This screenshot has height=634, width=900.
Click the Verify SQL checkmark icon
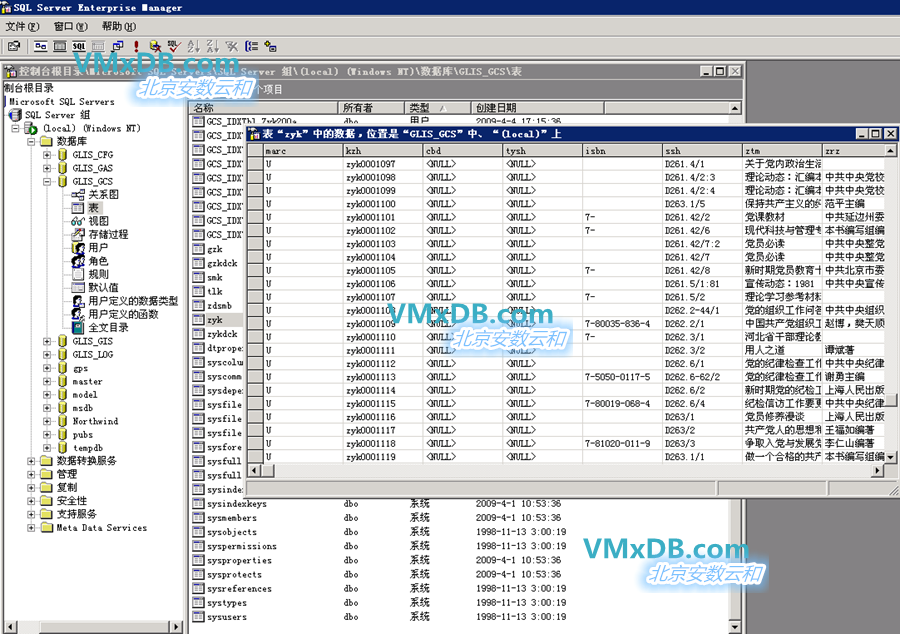174,46
